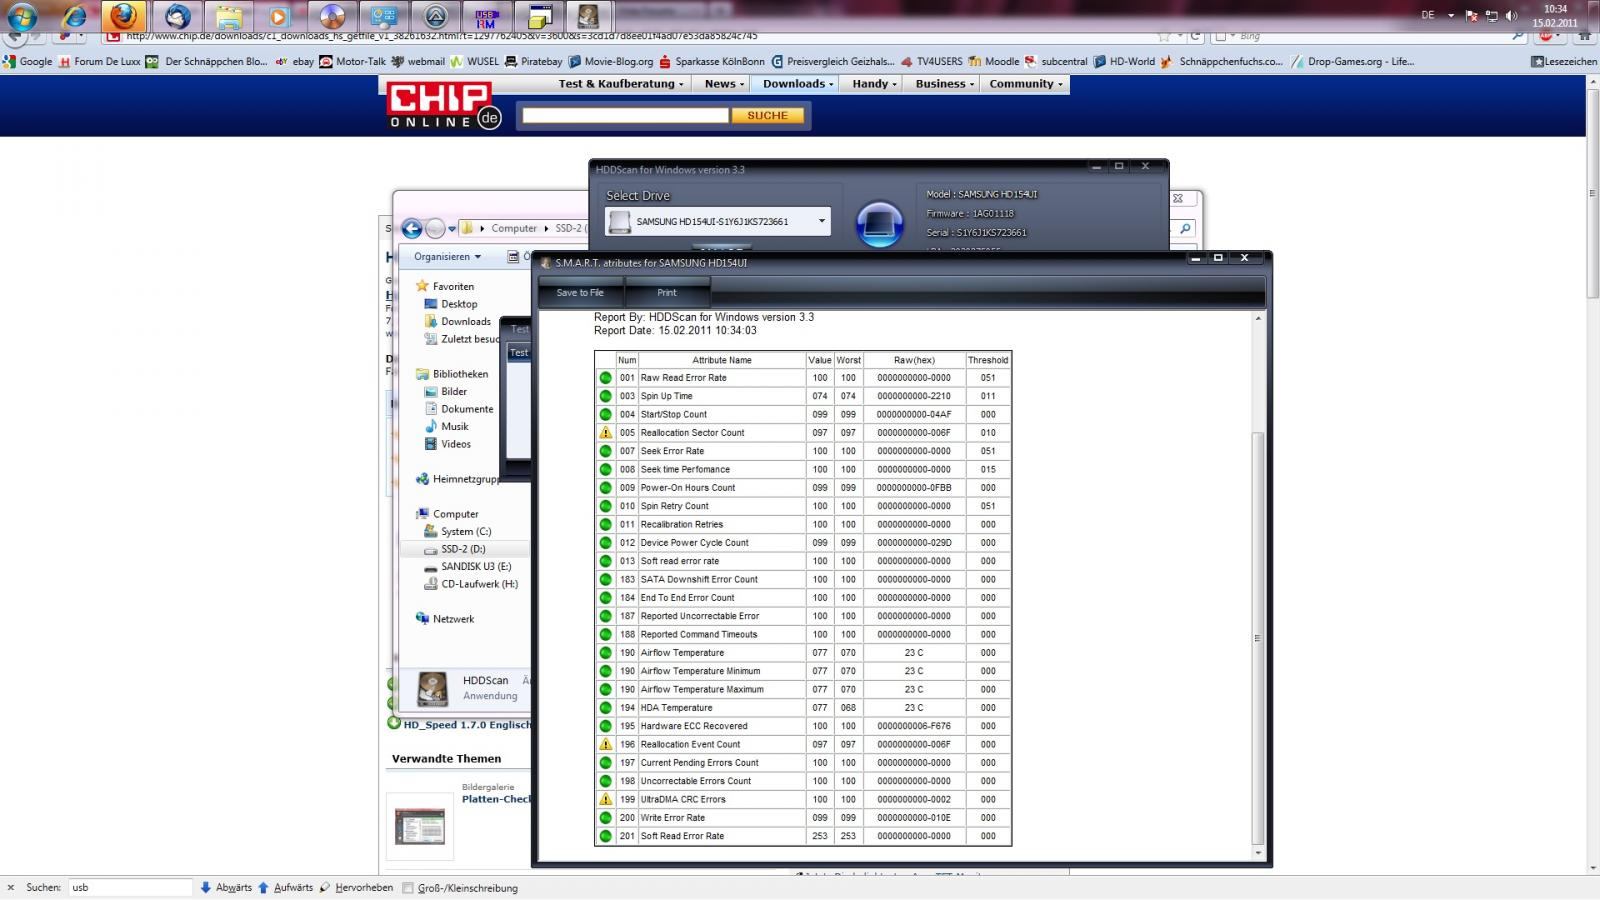Image resolution: width=1600 pixels, height=900 pixels.
Task: Open the Community dropdown on CHIP
Action: (1026, 84)
